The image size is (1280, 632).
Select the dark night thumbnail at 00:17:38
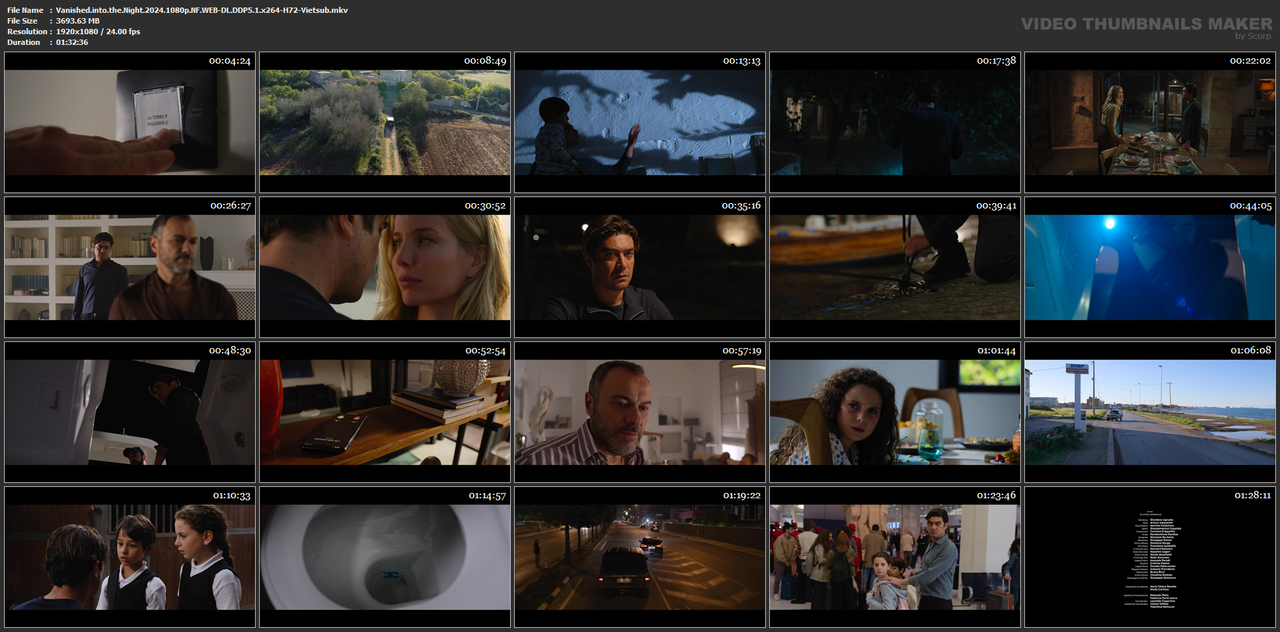pyautogui.click(x=895, y=122)
